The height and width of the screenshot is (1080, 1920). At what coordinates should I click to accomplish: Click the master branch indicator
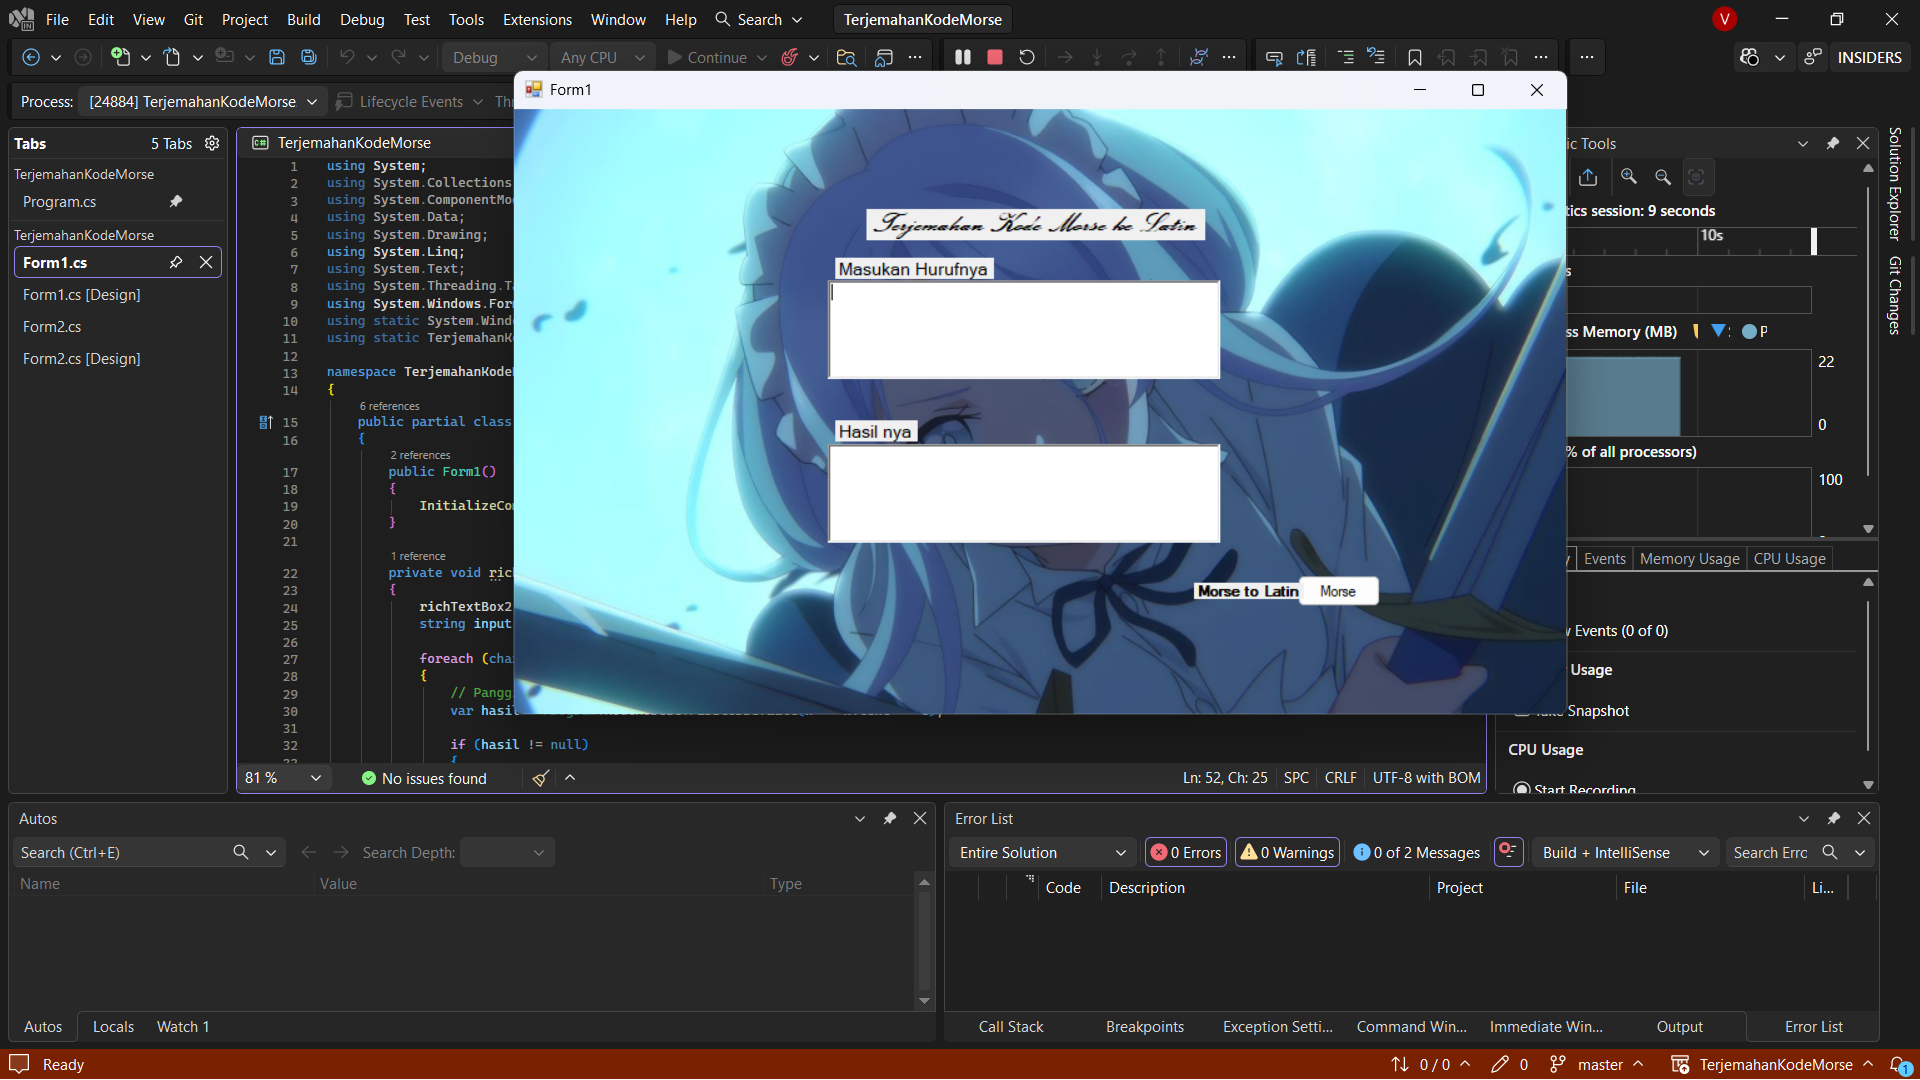point(1598,1065)
